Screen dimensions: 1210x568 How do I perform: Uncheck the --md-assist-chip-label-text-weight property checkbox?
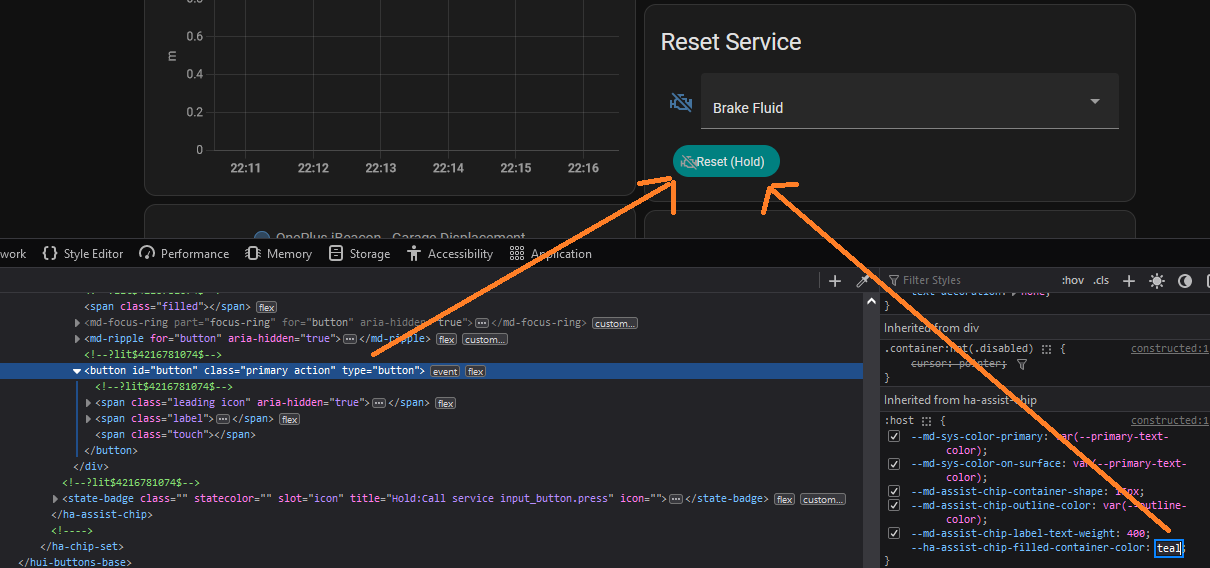(895, 533)
